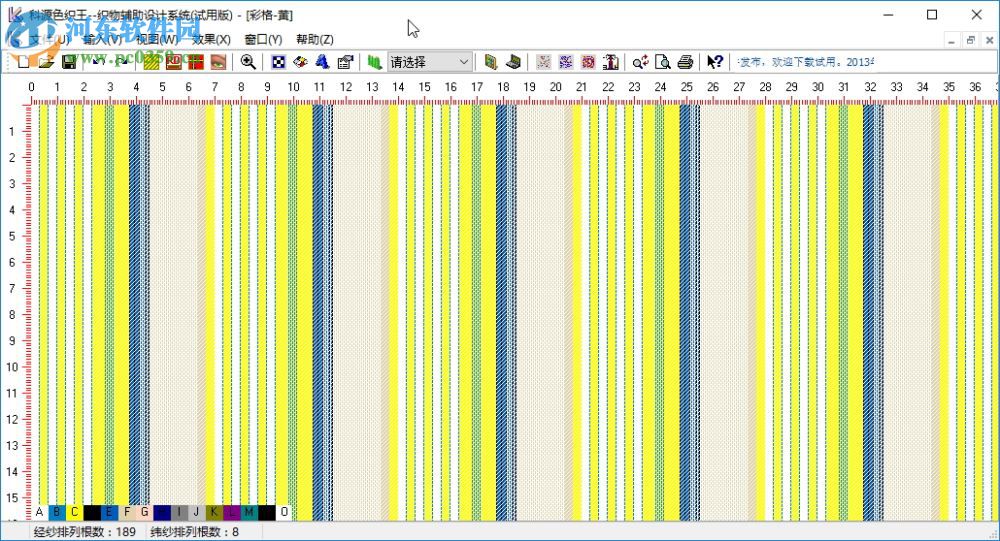This screenshot has width=1000, height=541.
Task: Click the laptop computer toolbar icon
Action: pos(513,62)
